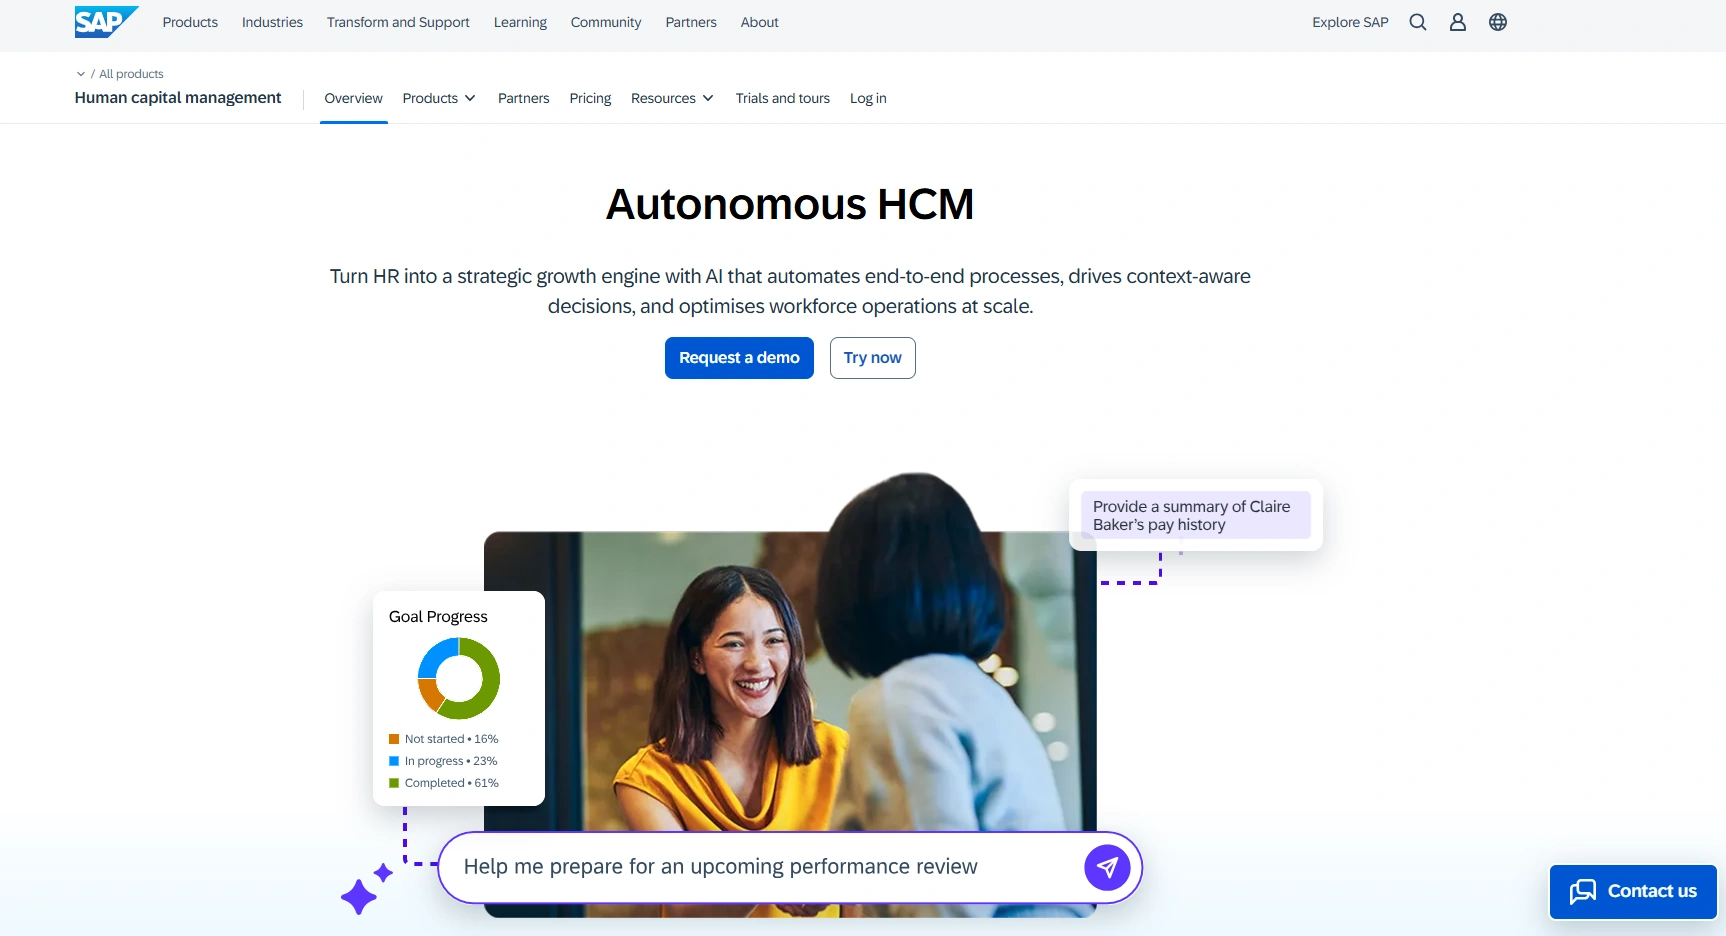Click the SAP logo
Image resolution: width=1726 pixels, height=936 pixels.
tap(106, 22)
